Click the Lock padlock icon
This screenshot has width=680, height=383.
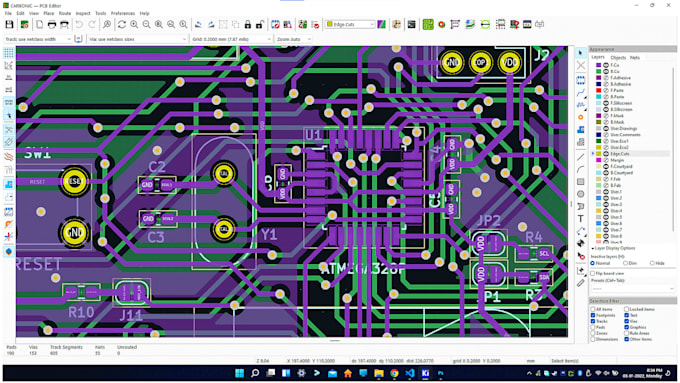(248, 25)
